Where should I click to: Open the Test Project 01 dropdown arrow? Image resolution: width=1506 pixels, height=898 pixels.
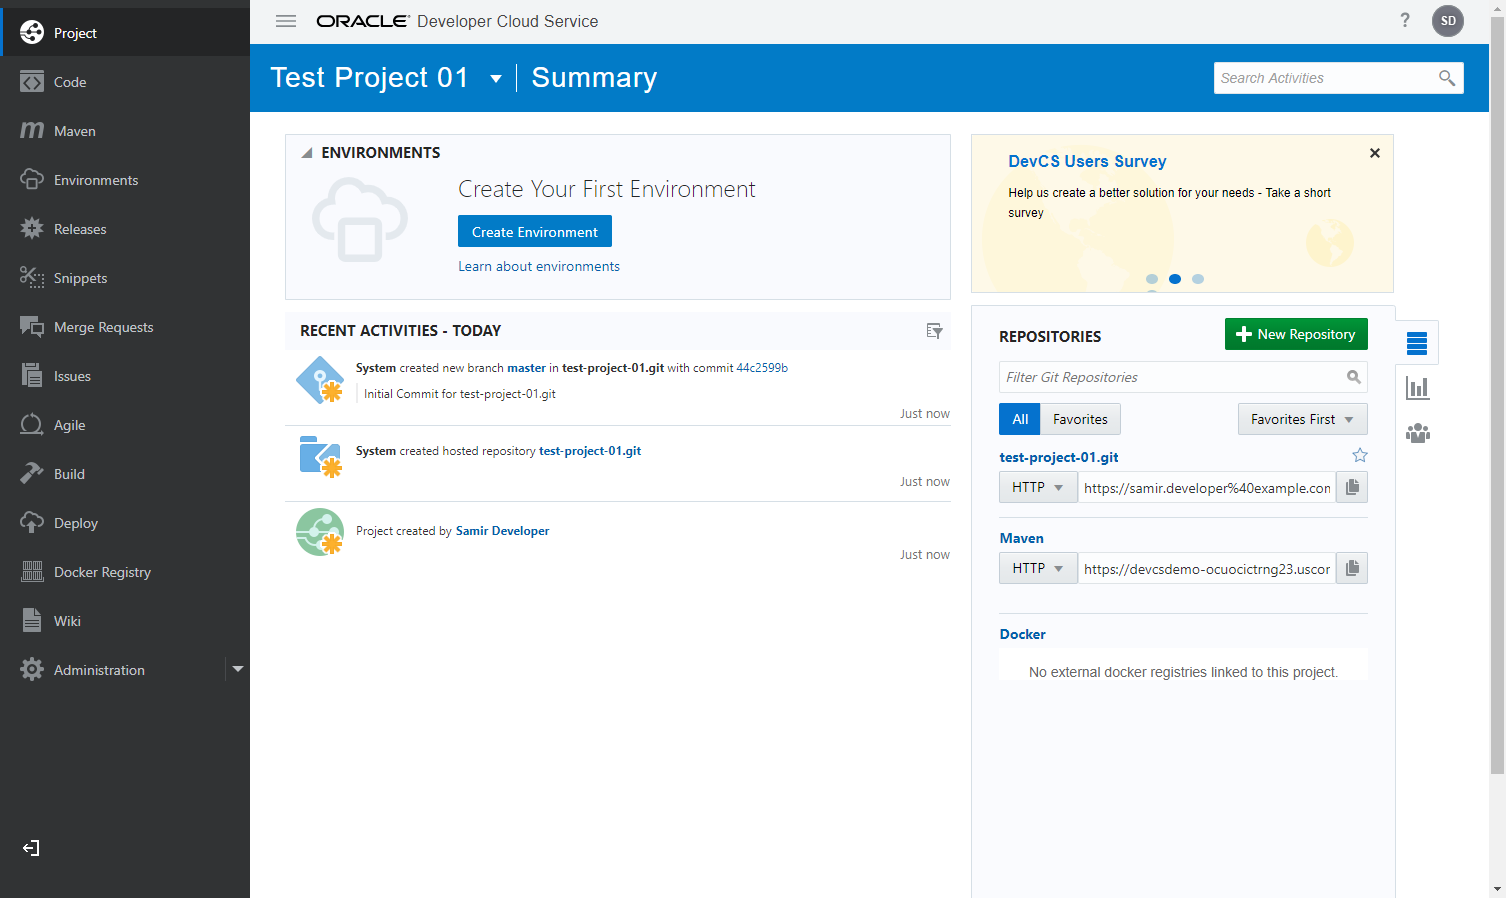496,79
